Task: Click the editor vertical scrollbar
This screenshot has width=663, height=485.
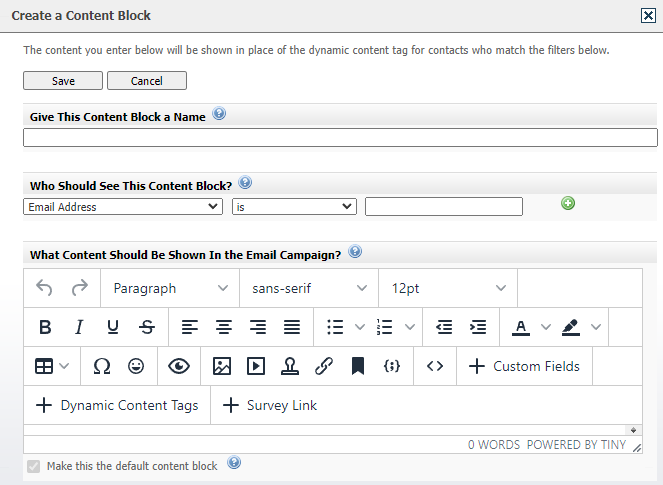Action: click(x=633, y=430)
